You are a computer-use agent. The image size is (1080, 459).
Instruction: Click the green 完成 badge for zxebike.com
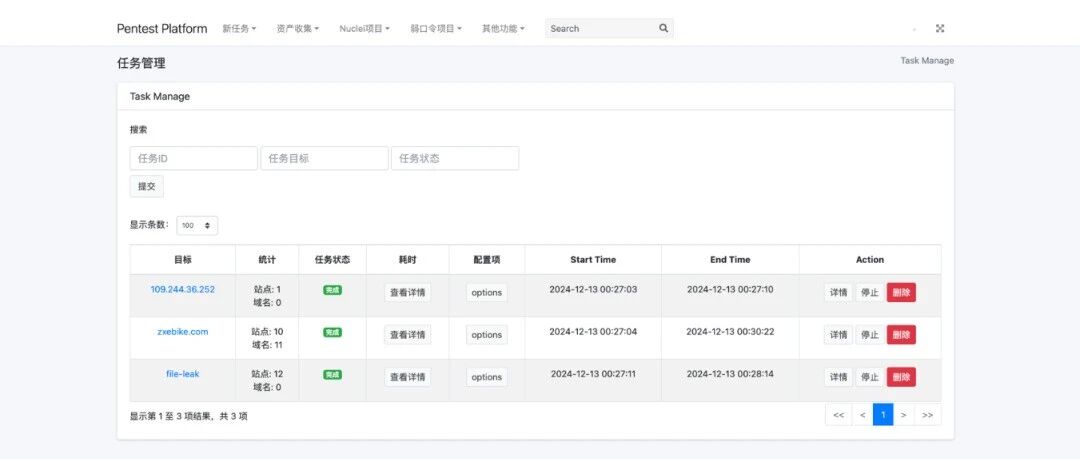(333, 332)
